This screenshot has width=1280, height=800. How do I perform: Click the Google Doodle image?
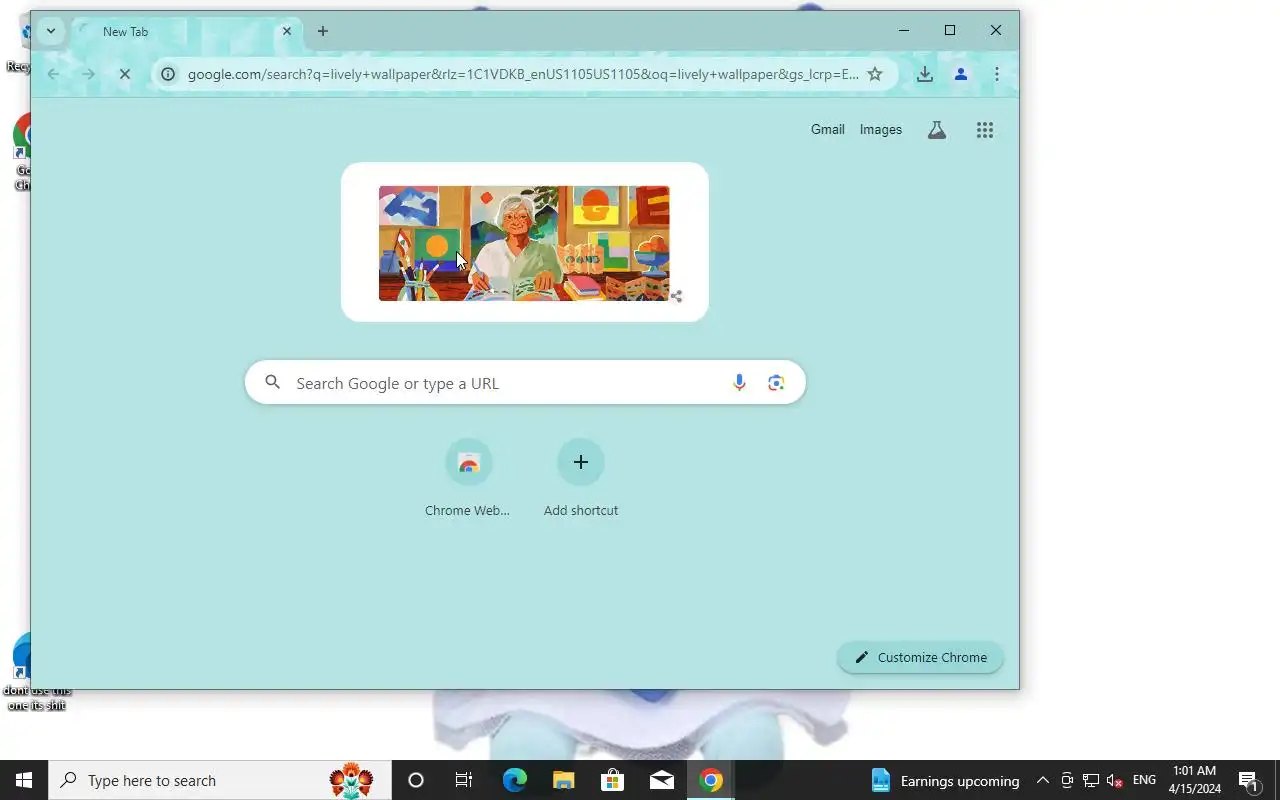tap(524, 243)
